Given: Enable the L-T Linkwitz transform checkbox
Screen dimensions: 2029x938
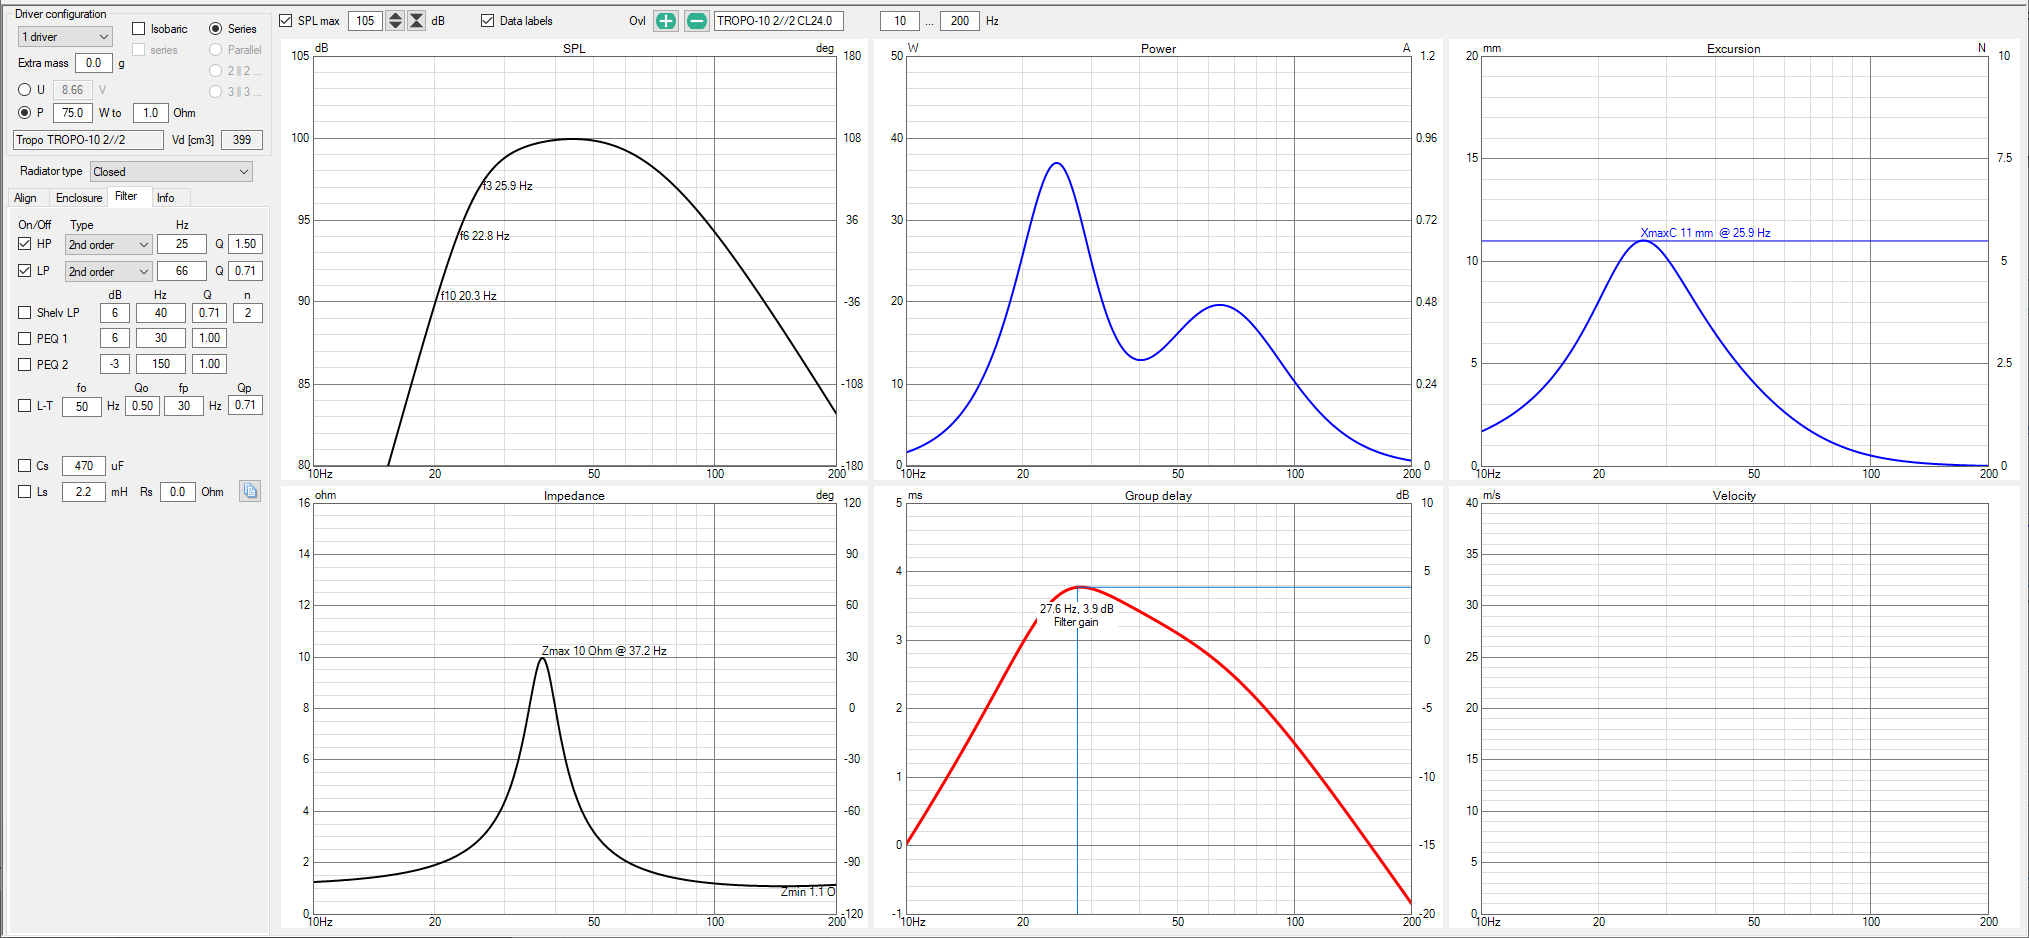Looking at the screenshot, I should [x=25, y=406].
